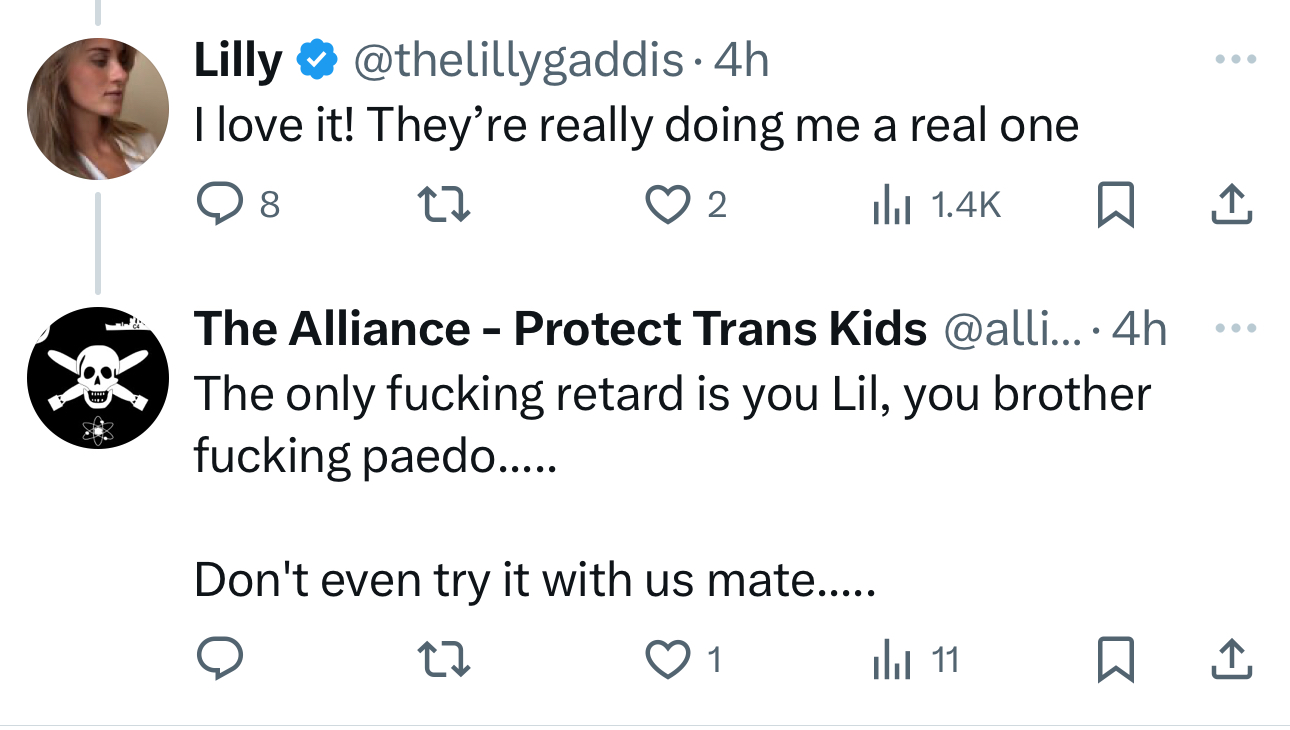The image size is (1290, 730).
Task: Open The Alliance skull avatar
Action: (x=97, y=378)
